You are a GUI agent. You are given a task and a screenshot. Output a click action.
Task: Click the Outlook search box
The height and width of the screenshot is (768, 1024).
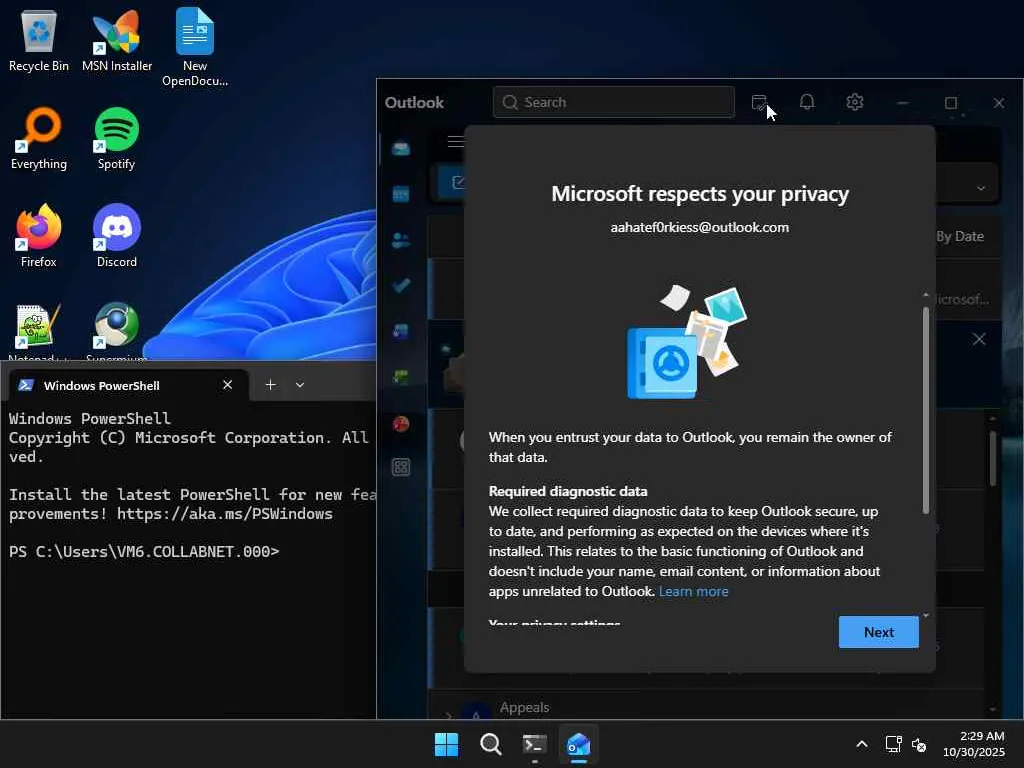click(x=614, y=103)
